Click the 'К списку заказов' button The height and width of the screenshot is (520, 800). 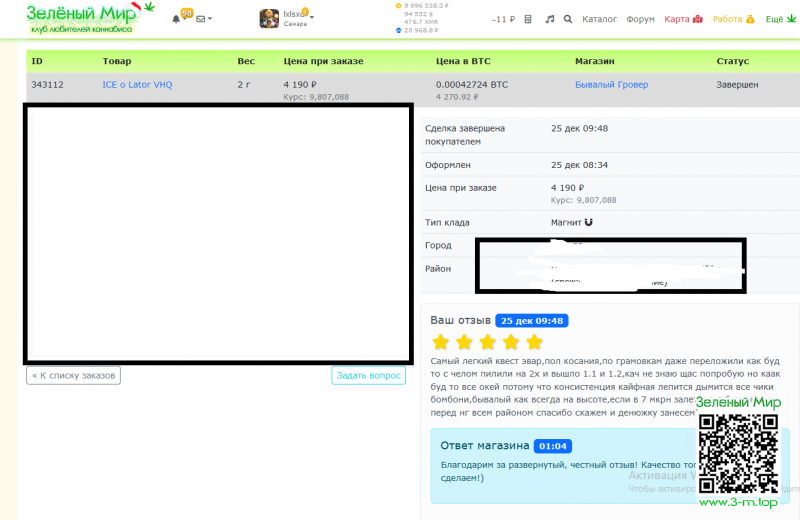tap(73, 376)
